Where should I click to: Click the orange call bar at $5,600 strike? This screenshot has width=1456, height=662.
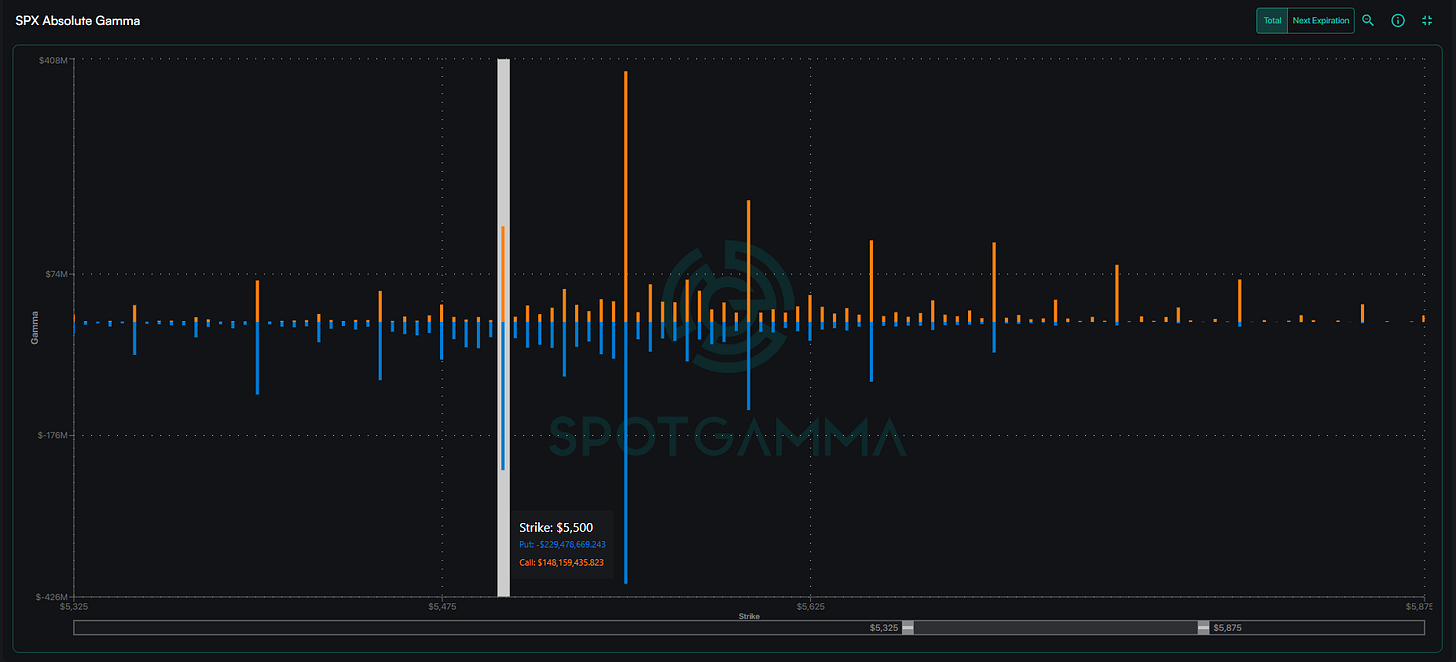tap(748, 260)
